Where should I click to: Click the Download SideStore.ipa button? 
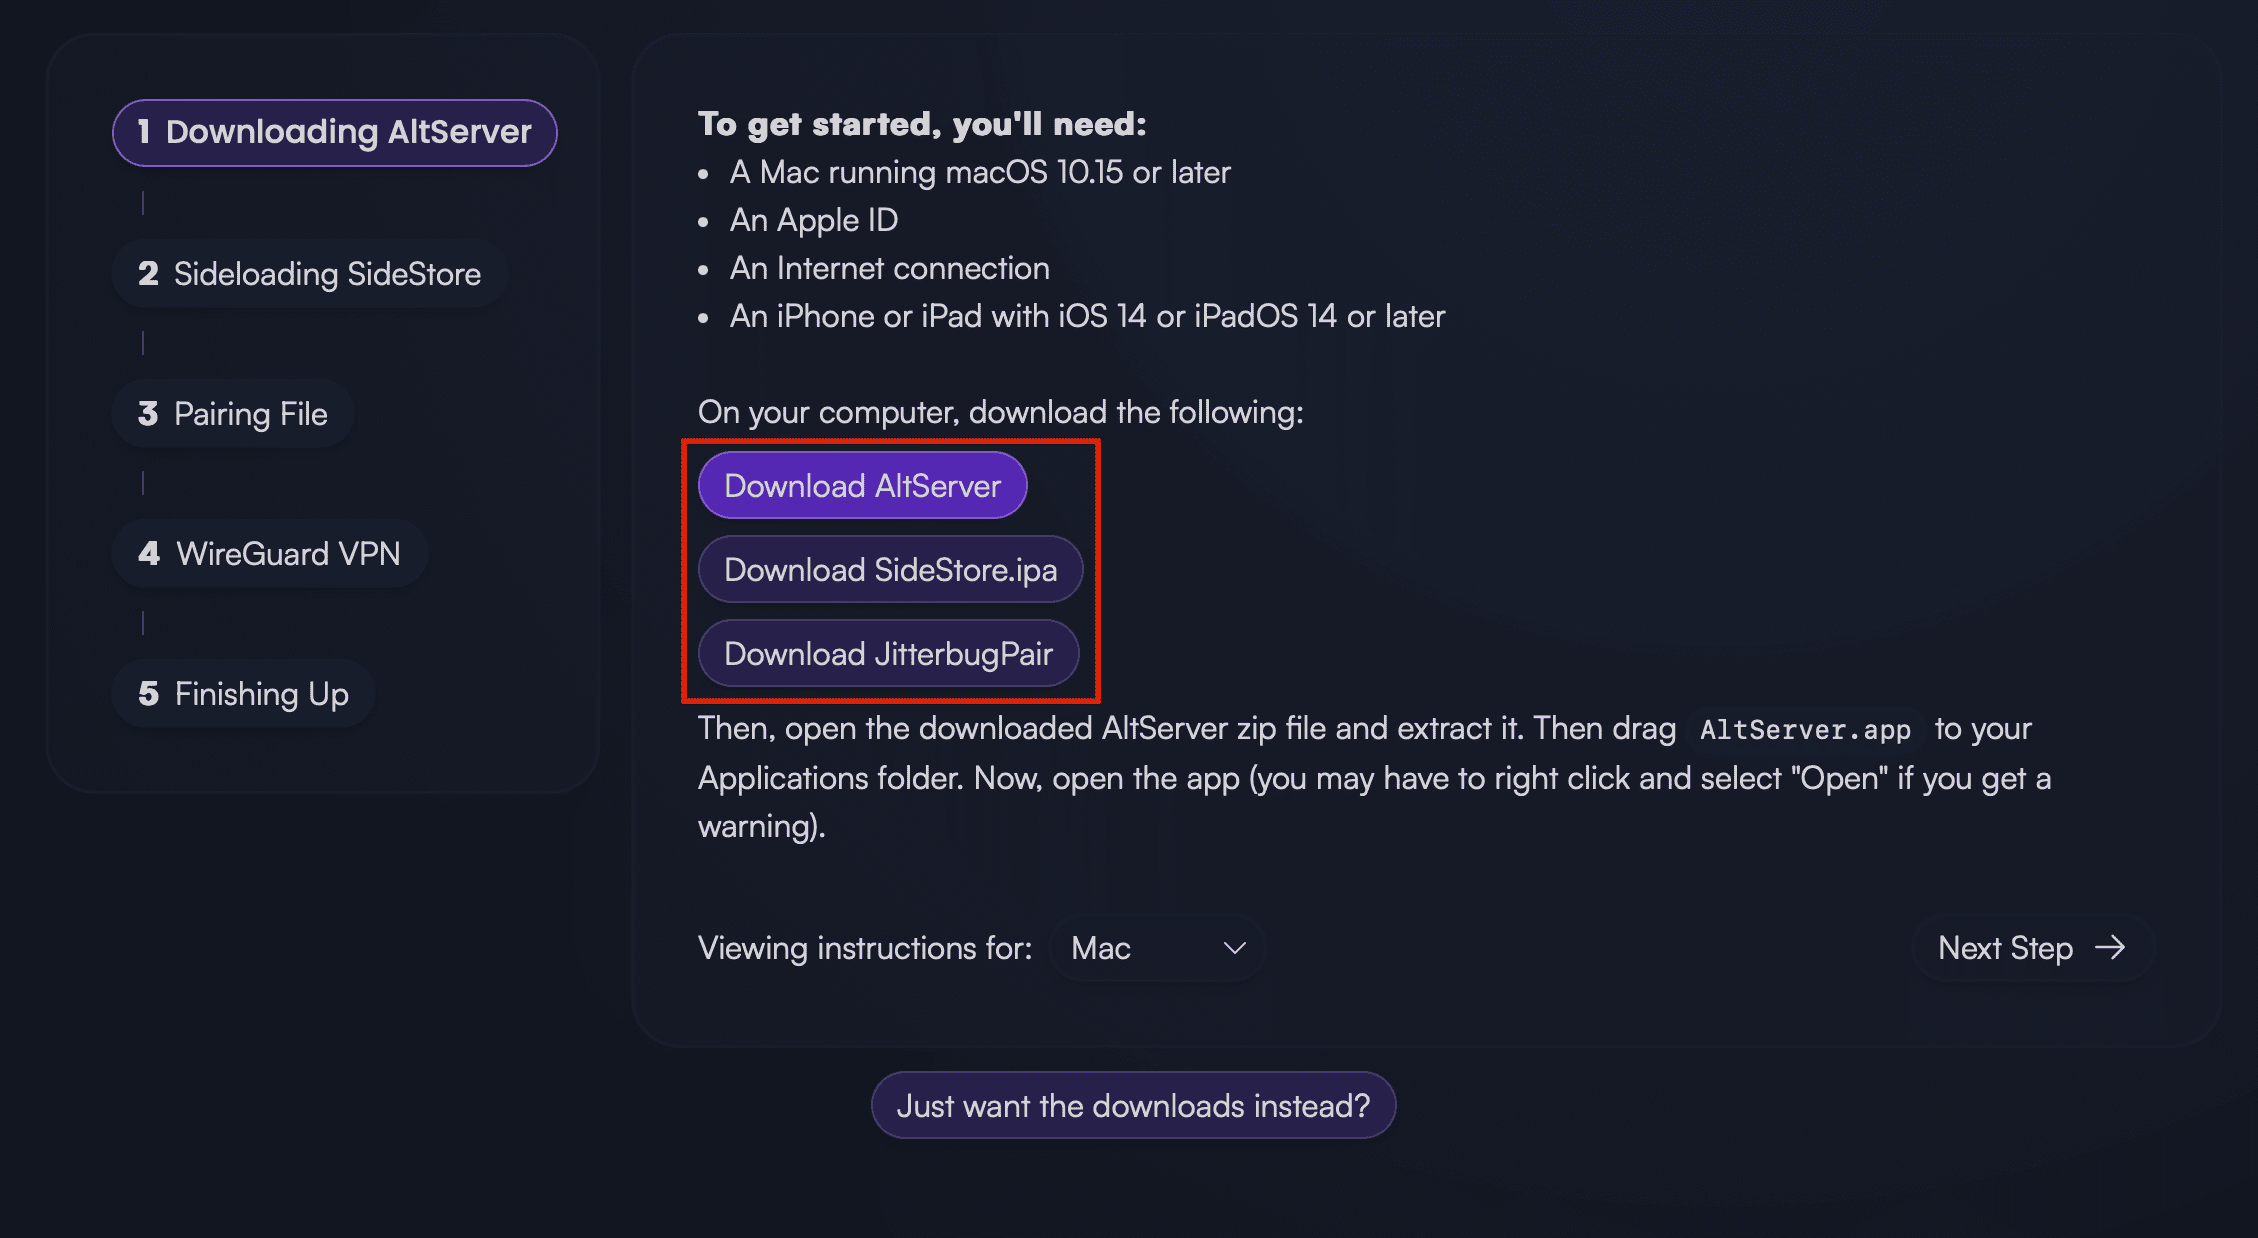[889, 569]
